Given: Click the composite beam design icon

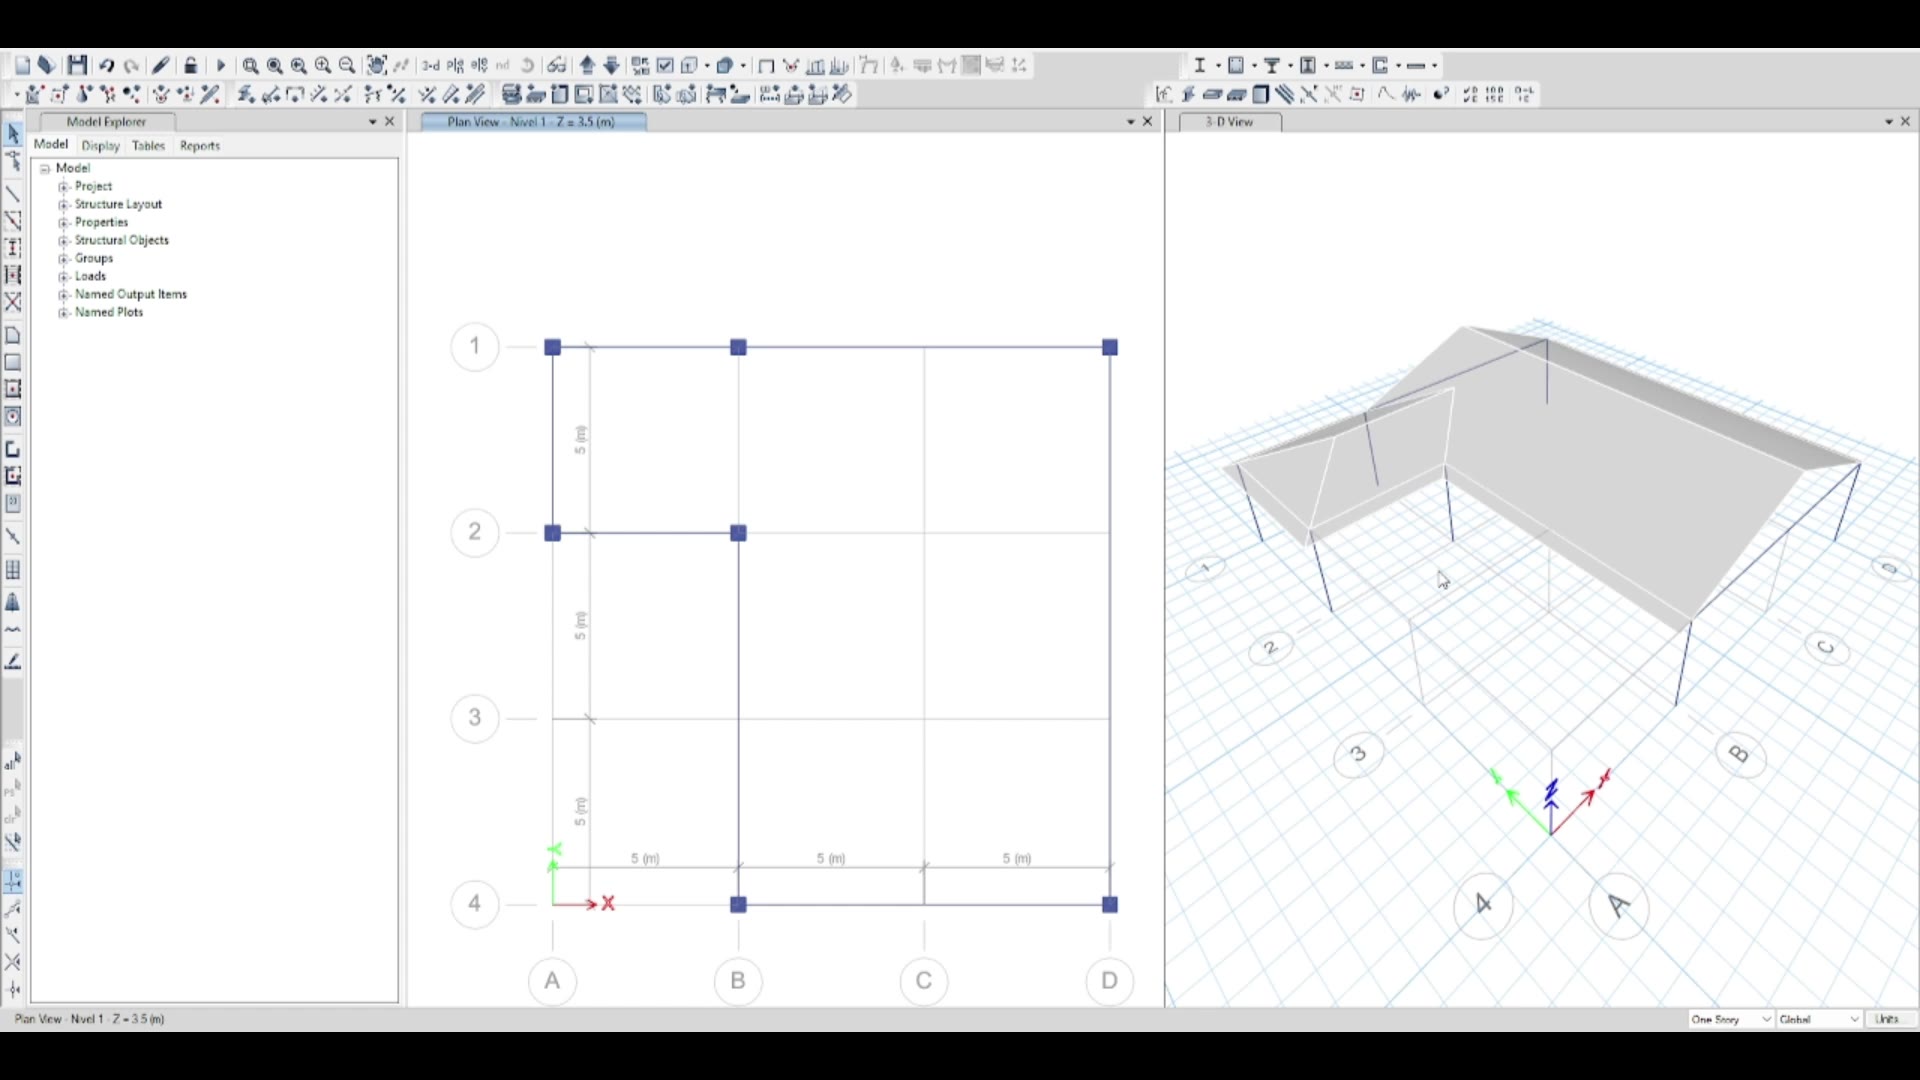Looking at the screenshot, I should tap(1272, 66).
